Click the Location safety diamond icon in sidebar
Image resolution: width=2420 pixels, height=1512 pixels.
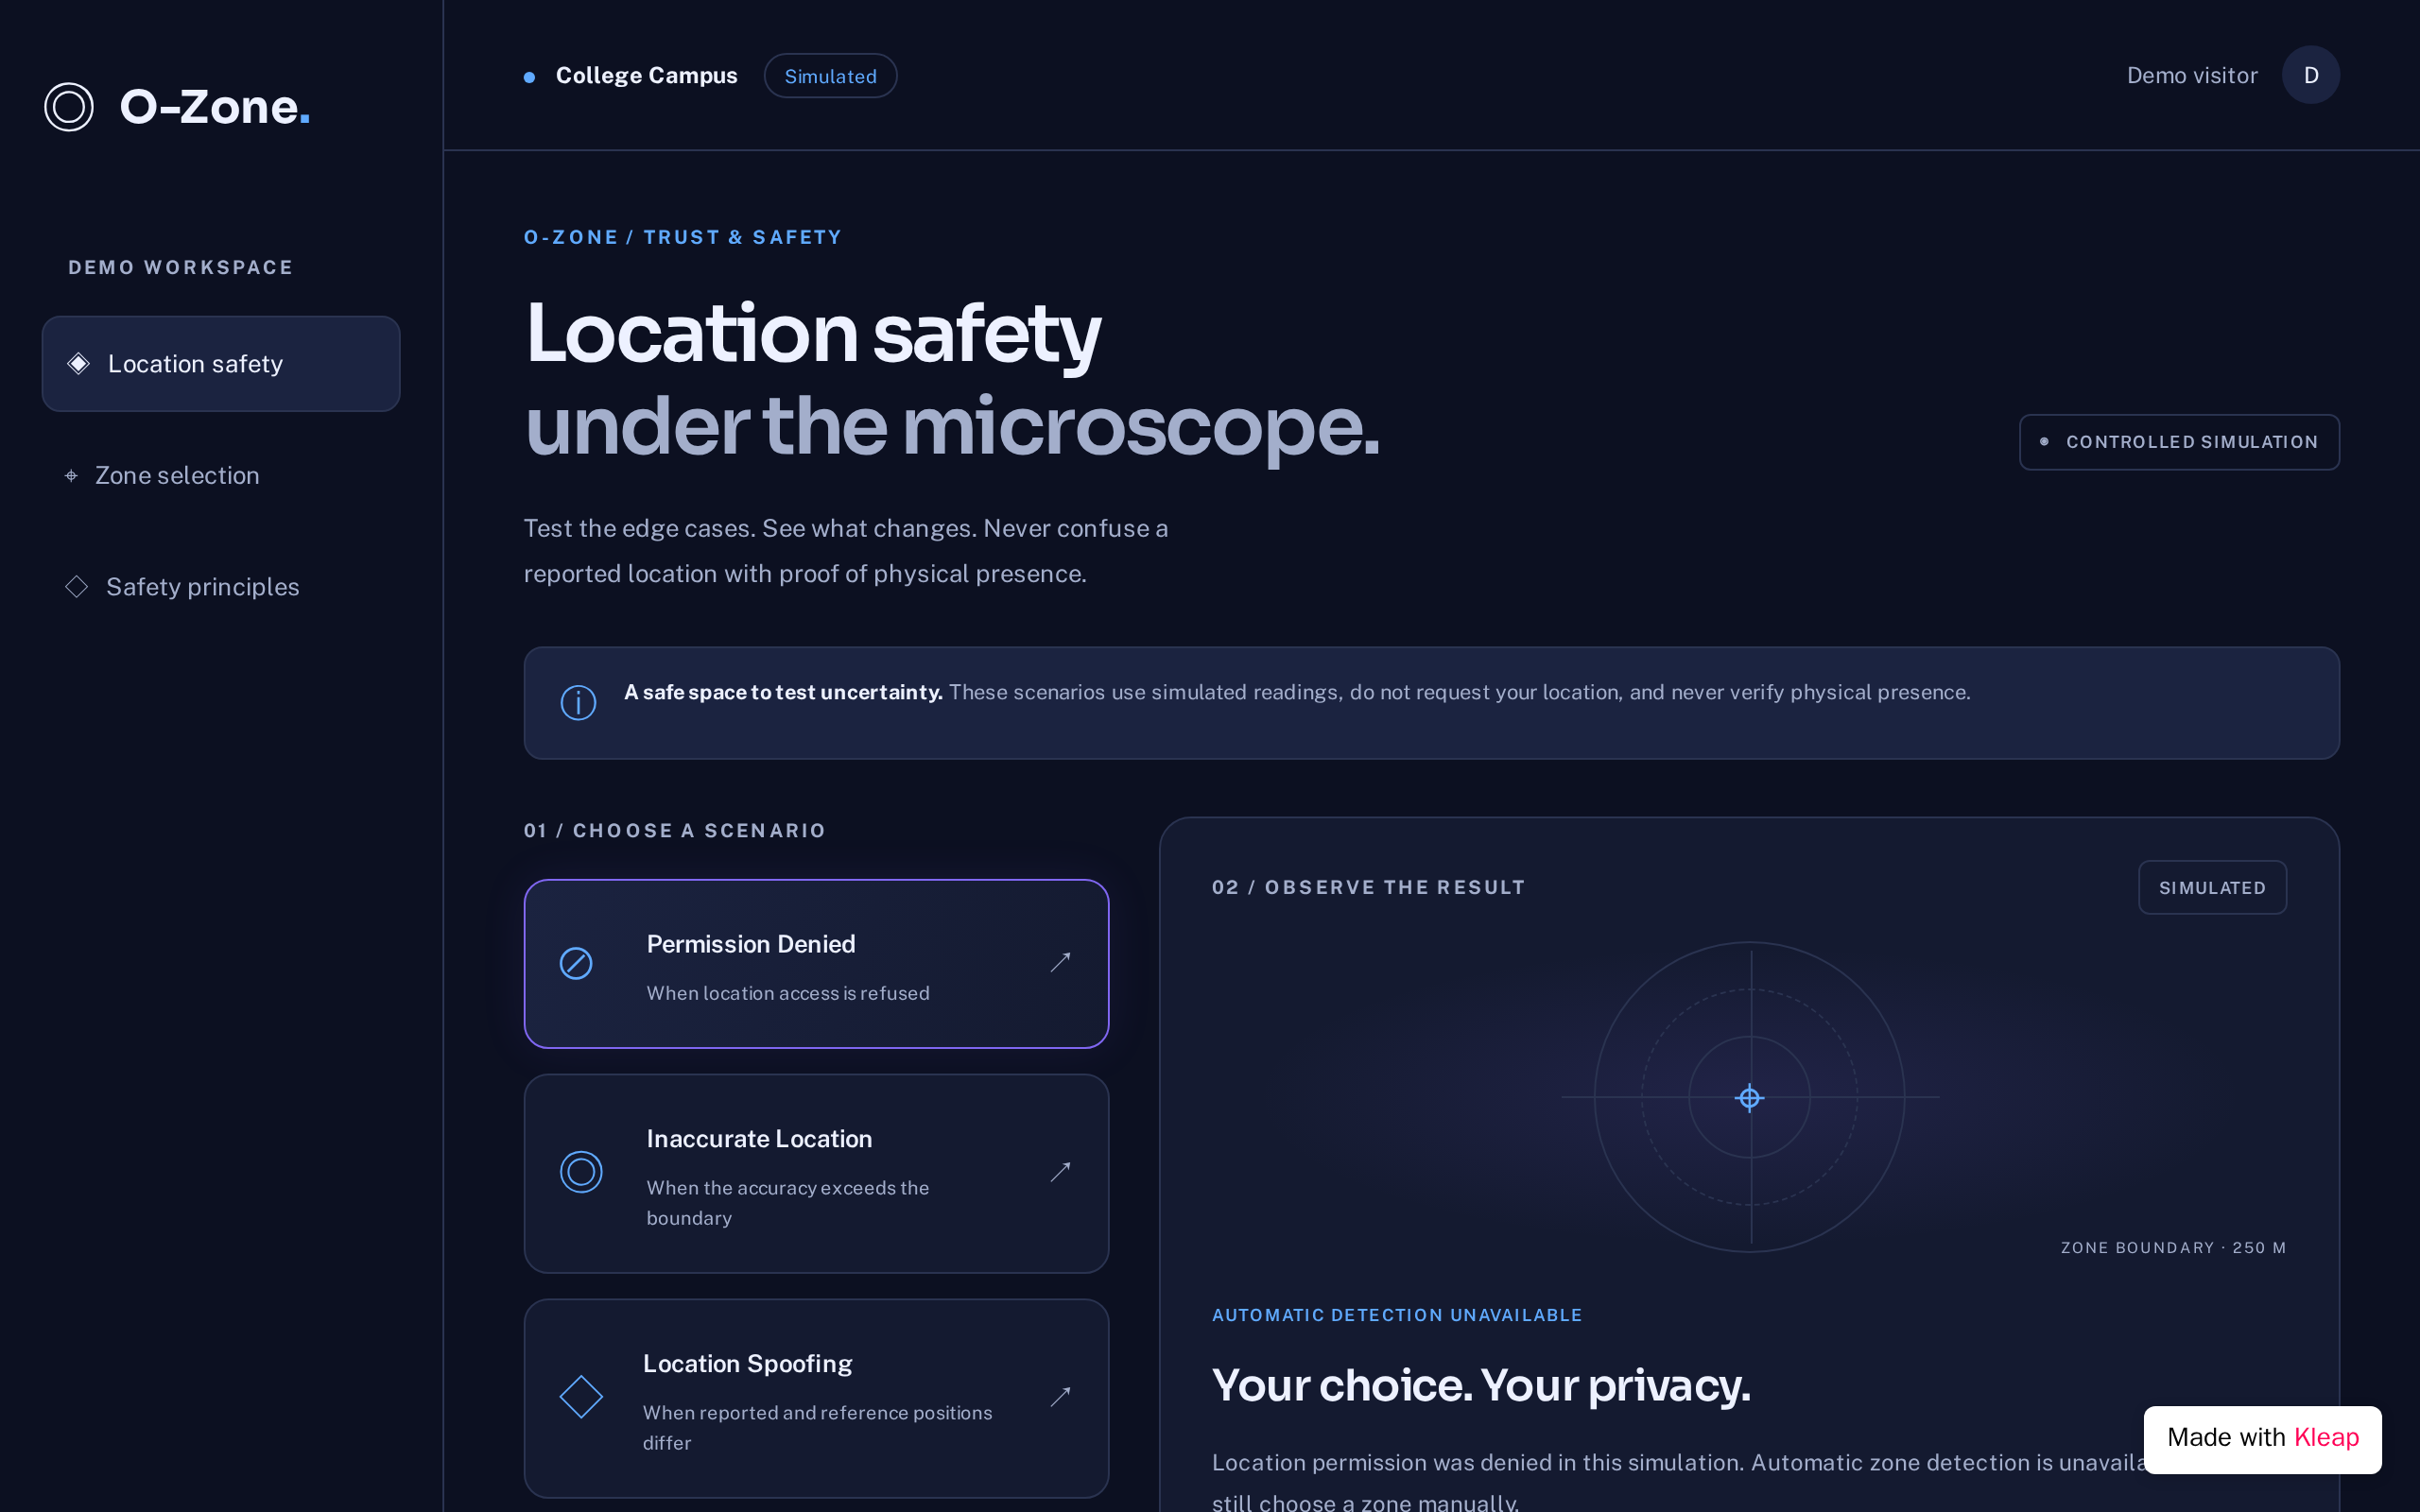click(x=78, y=364)
